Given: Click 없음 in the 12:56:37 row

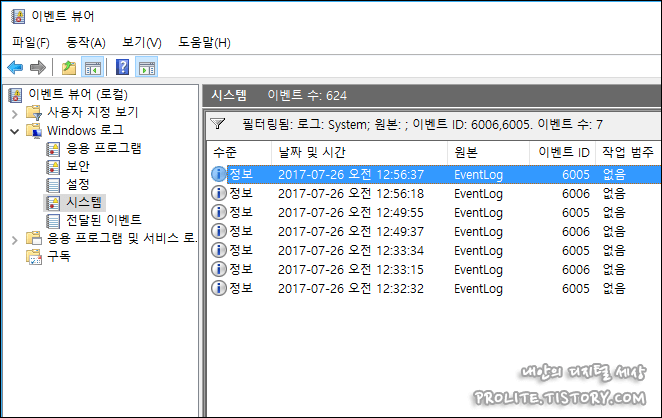Looking at the screenshot, I should (x=614, y=174).
